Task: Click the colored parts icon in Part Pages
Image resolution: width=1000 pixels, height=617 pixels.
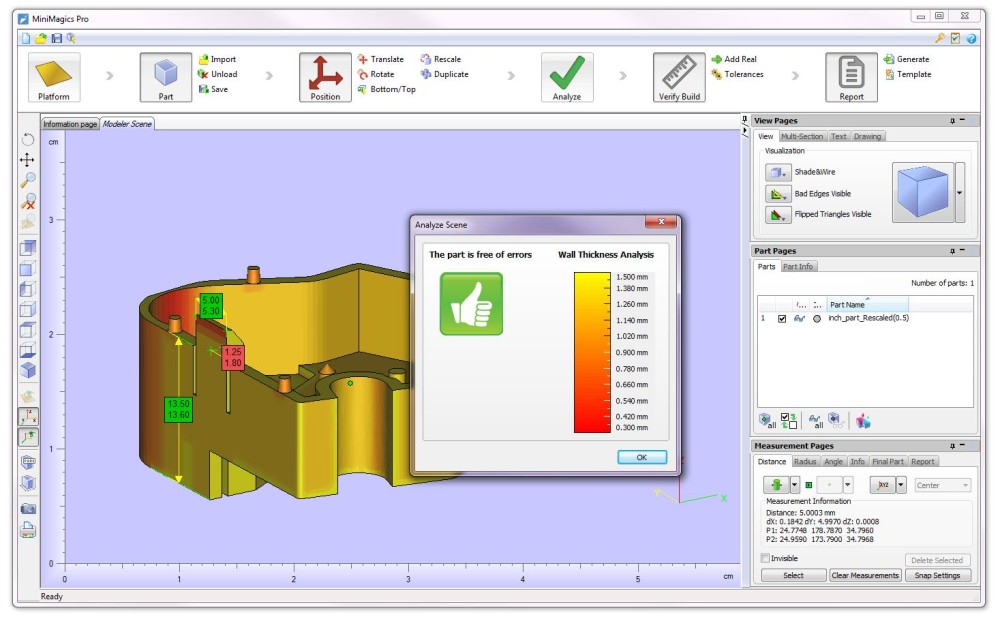Action: pos(863,421)
